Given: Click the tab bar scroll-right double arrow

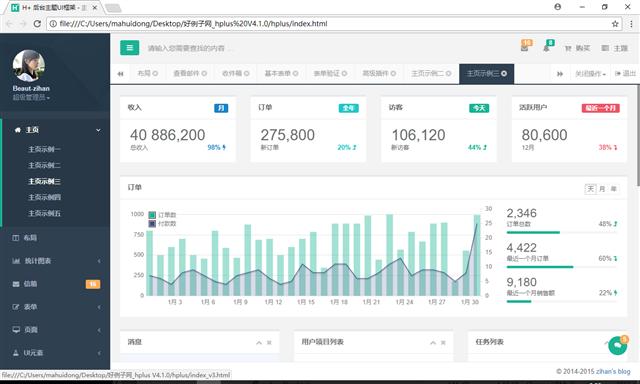Looking at the screenshot, I should pos(560,74).
